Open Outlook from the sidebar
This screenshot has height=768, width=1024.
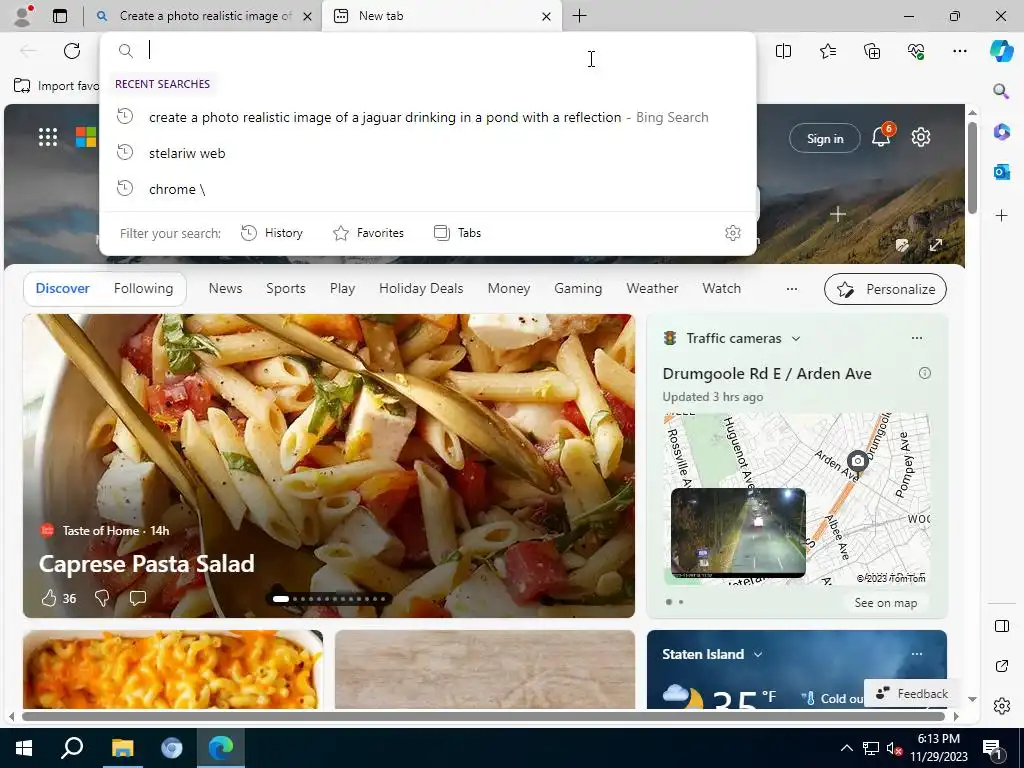tap(1001, 172)
